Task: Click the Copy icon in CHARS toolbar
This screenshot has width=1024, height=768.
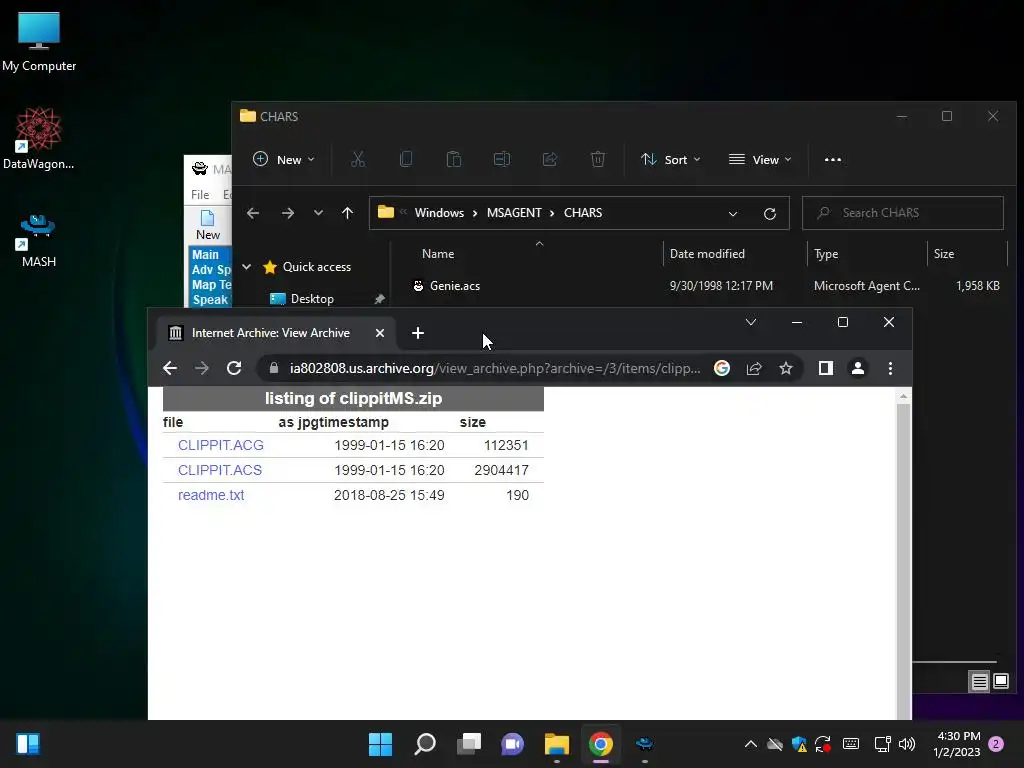Action: 406,159
